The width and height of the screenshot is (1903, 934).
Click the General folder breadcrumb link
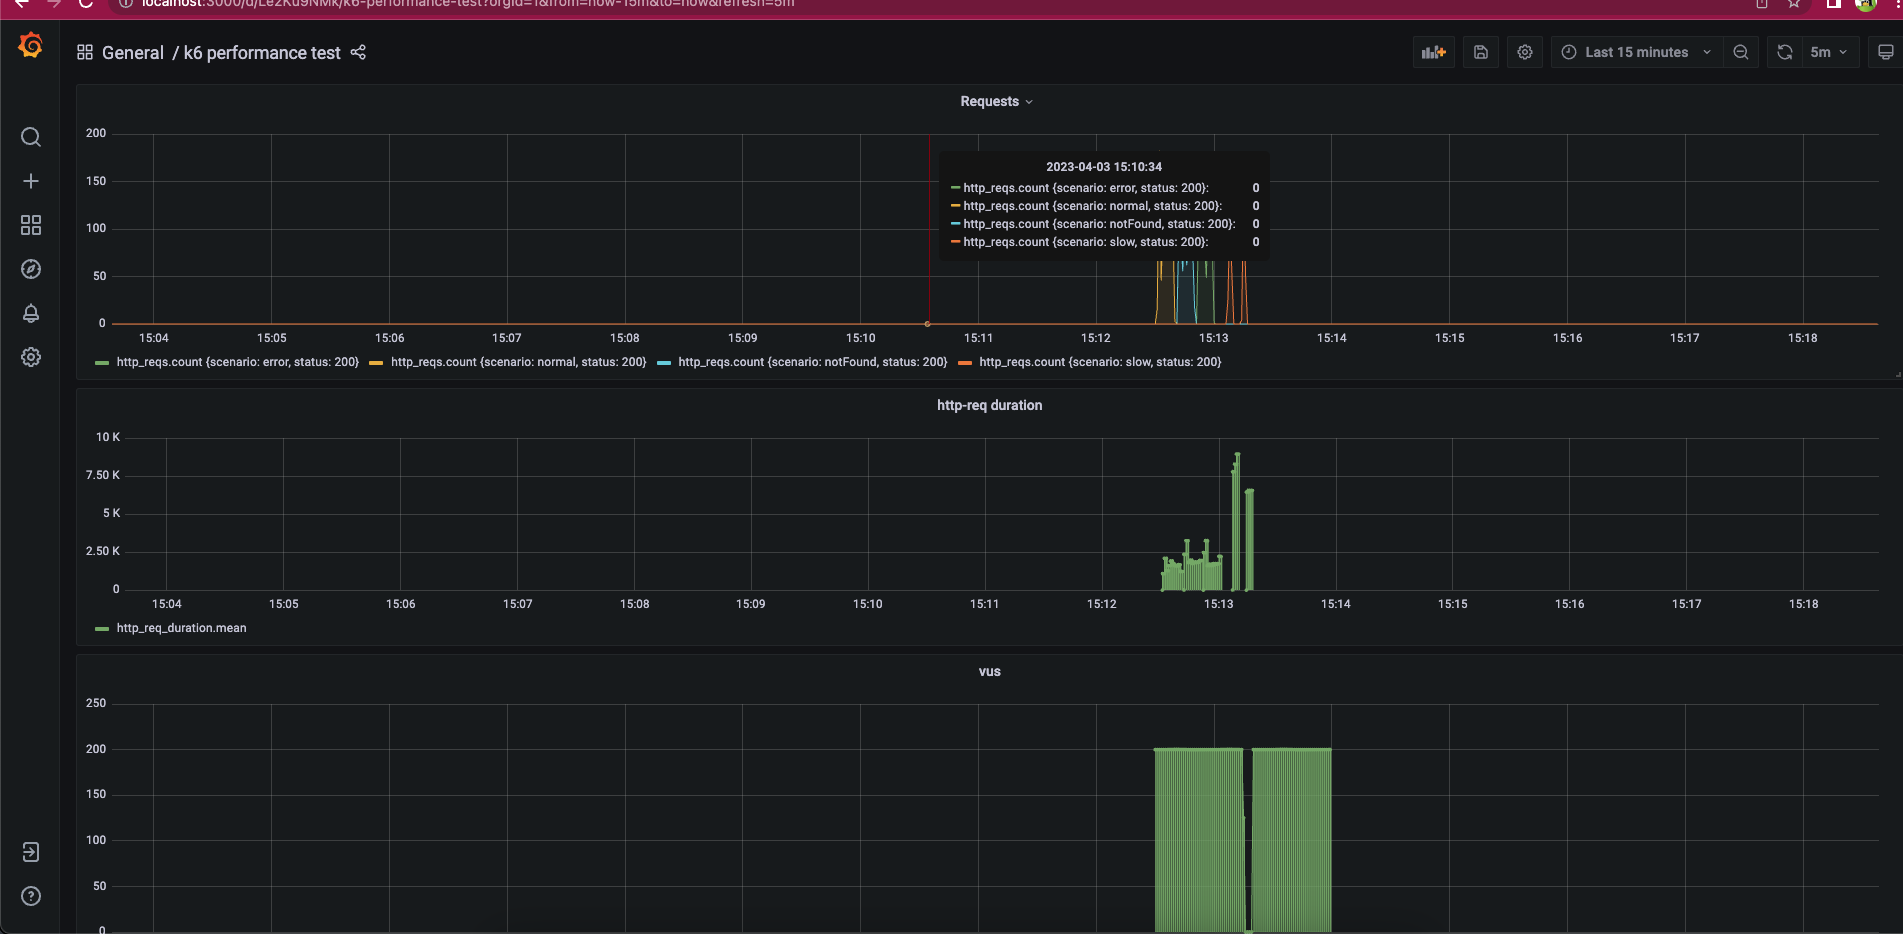point(132,53)
